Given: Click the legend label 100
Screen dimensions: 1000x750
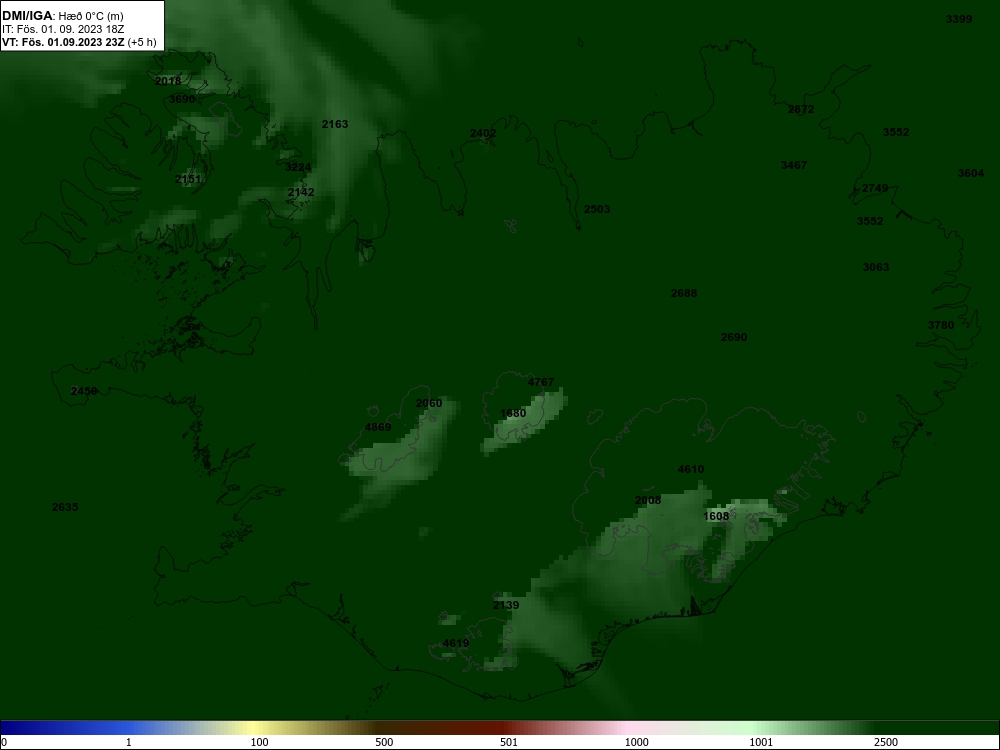Looking at the screenshot, I should click(259, 742).
